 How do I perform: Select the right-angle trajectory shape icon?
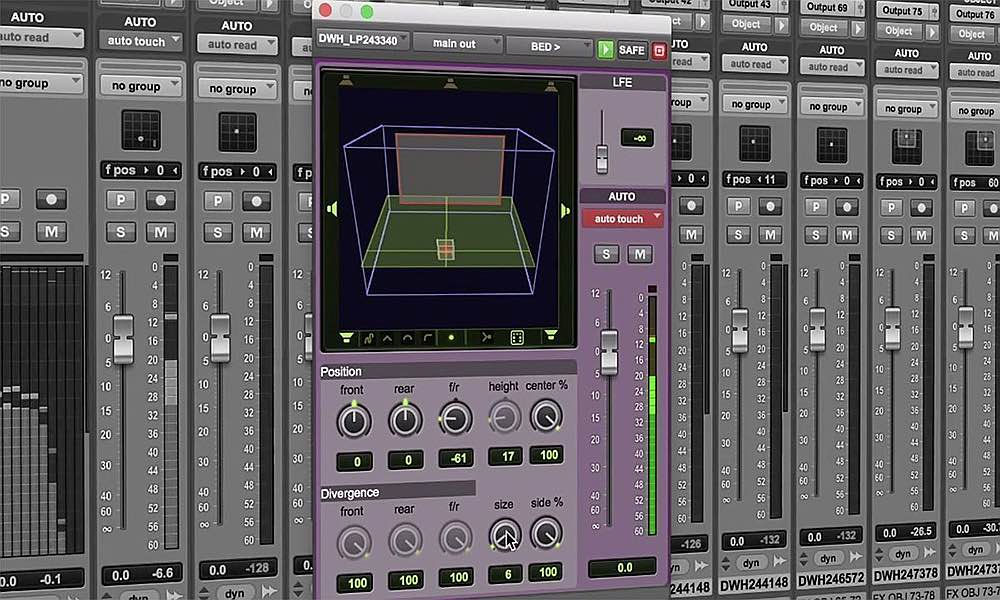click(426, 338)
